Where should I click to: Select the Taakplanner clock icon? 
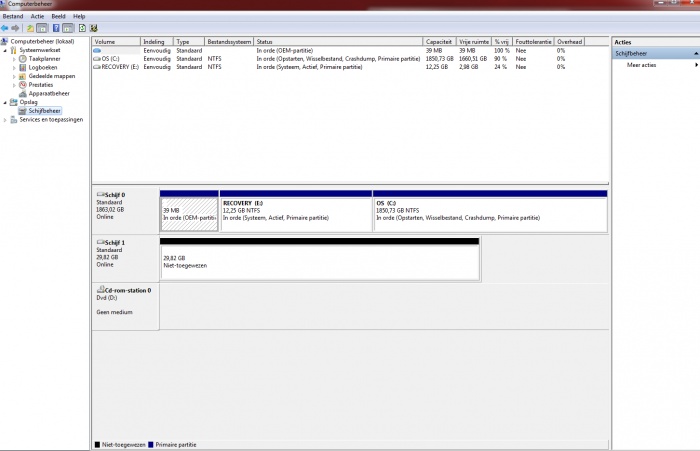pyautogui.click(x=23, y=59)
